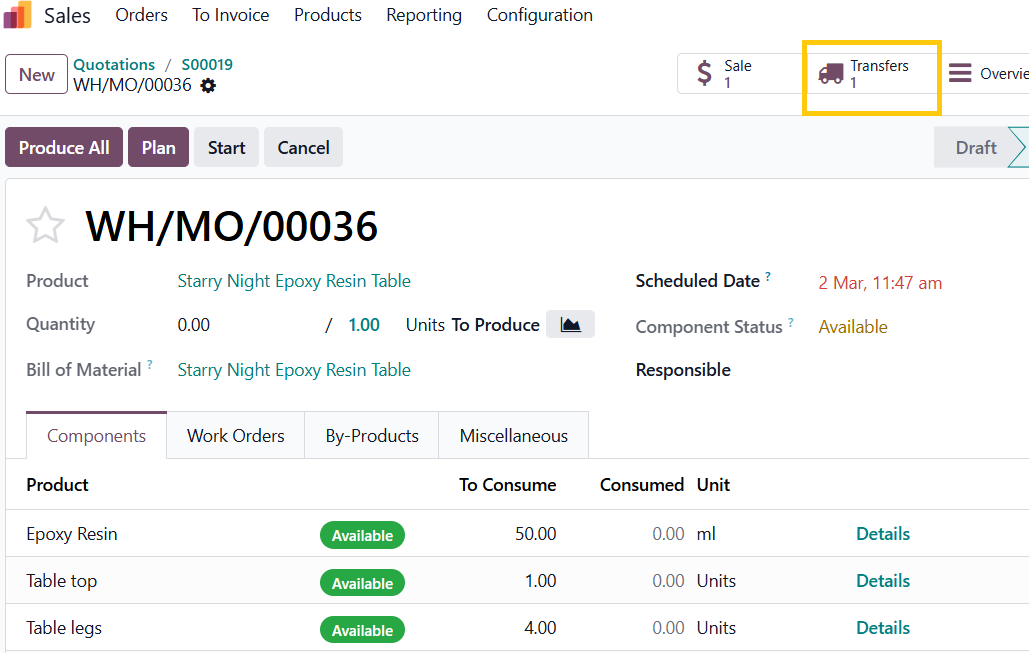Click the Produce All button
The height and width of the screenshot is (653, 1029).
(x=64, y=147)
